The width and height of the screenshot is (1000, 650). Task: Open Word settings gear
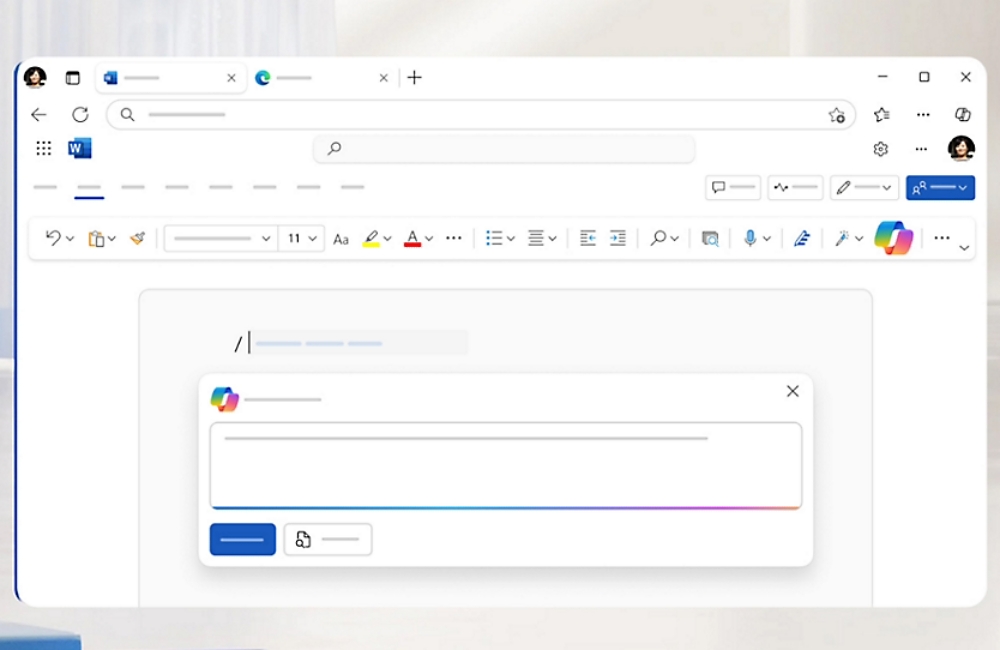pyautogui.click(x=881, y=149)
